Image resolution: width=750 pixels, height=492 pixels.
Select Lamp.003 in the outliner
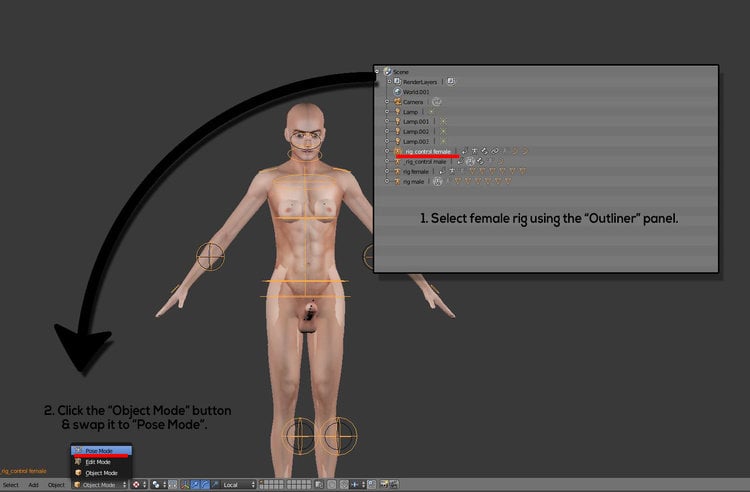click(x=416, y=142)
